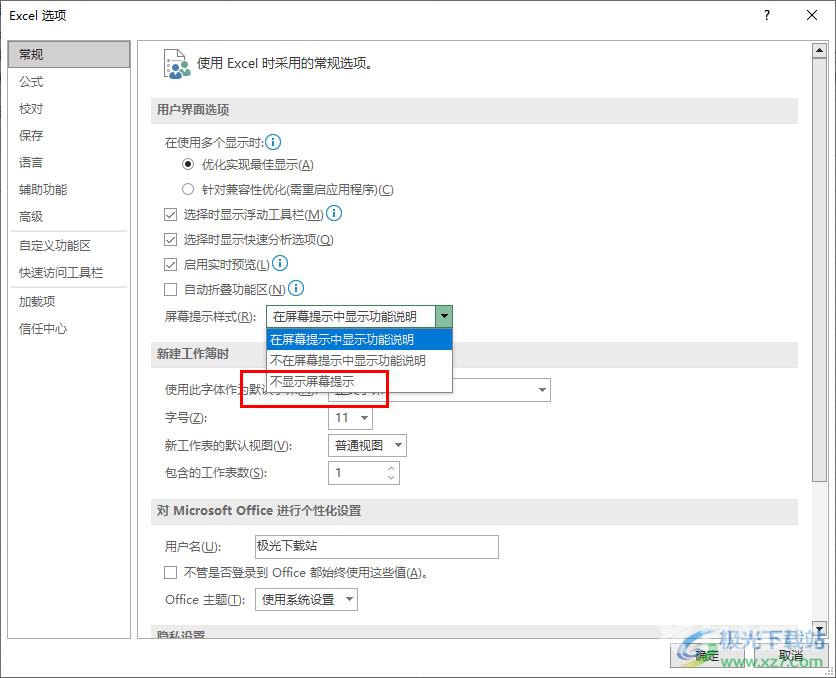The height and width of the screenshot is (678, 836).
Task: Click the info icon beside 启用实时预览
Action: click(280, 263)
